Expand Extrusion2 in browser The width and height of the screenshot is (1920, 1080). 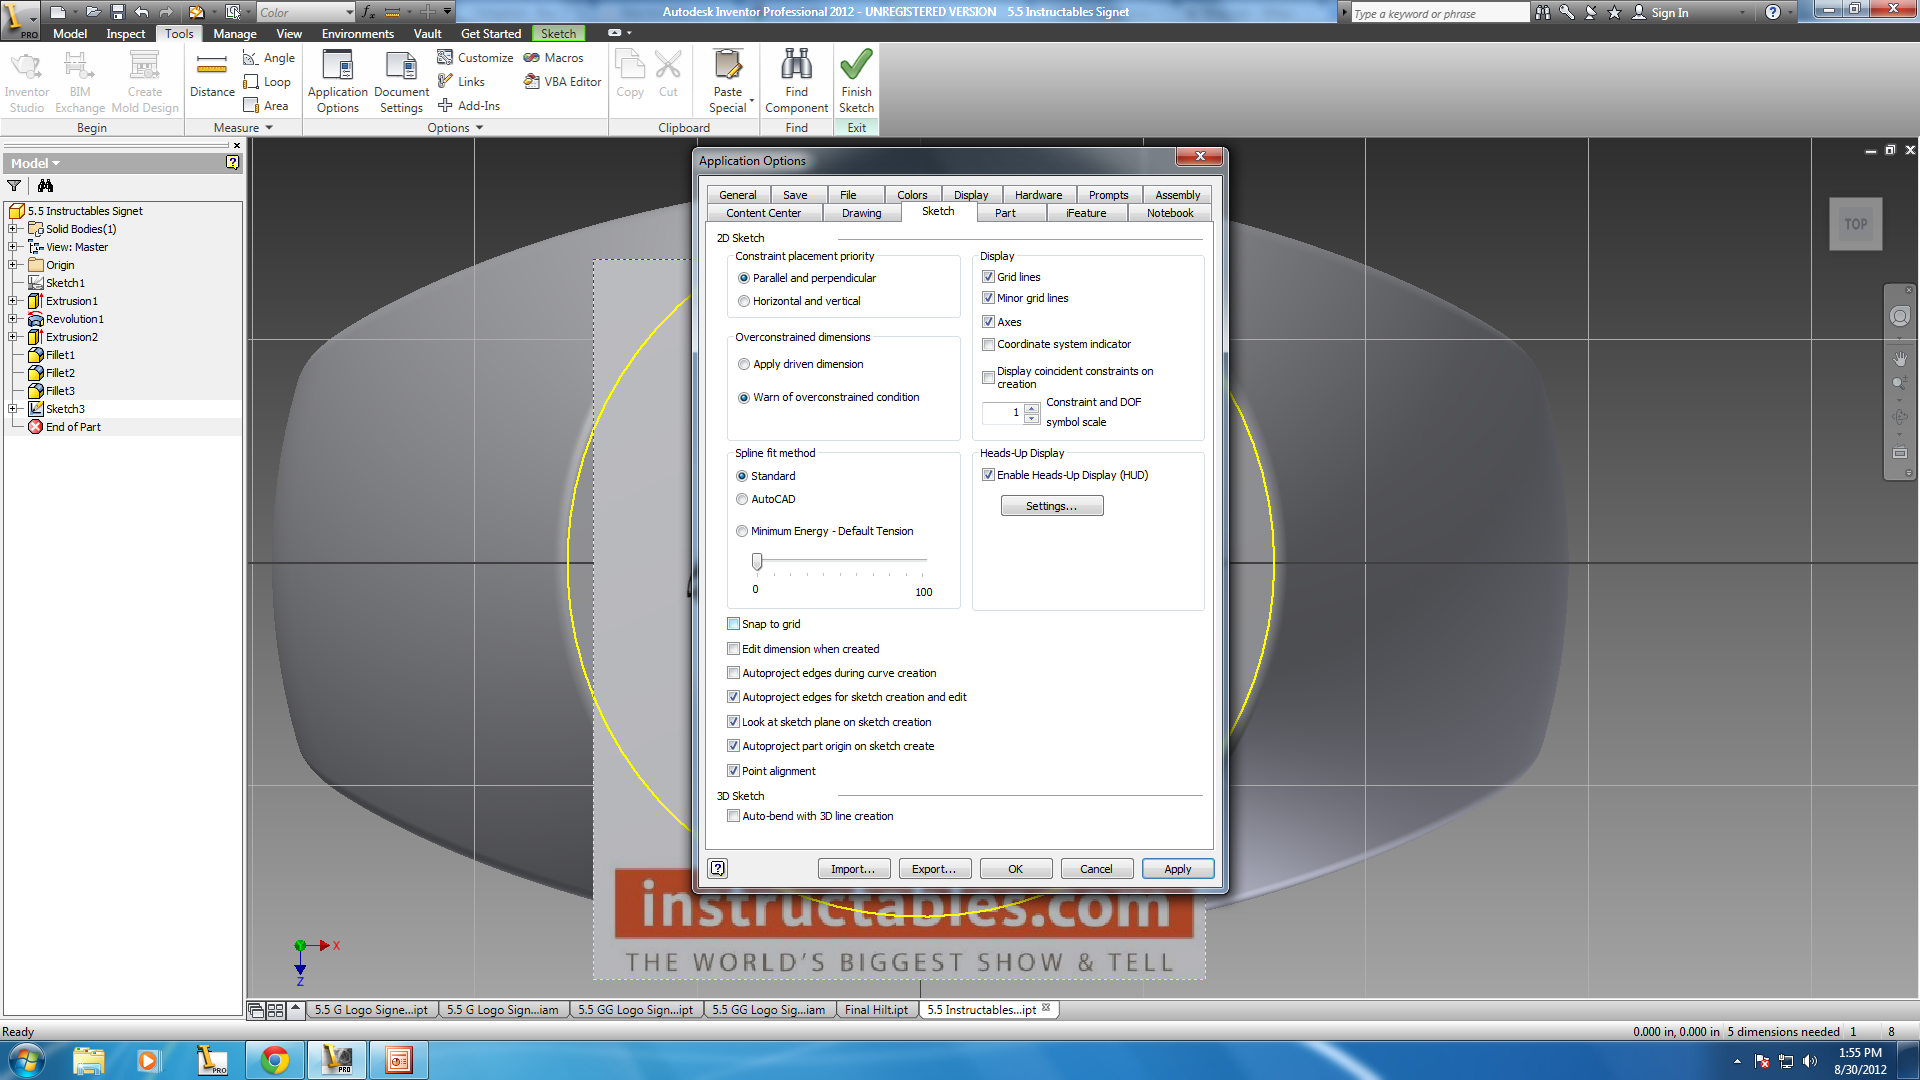point(13,337)
